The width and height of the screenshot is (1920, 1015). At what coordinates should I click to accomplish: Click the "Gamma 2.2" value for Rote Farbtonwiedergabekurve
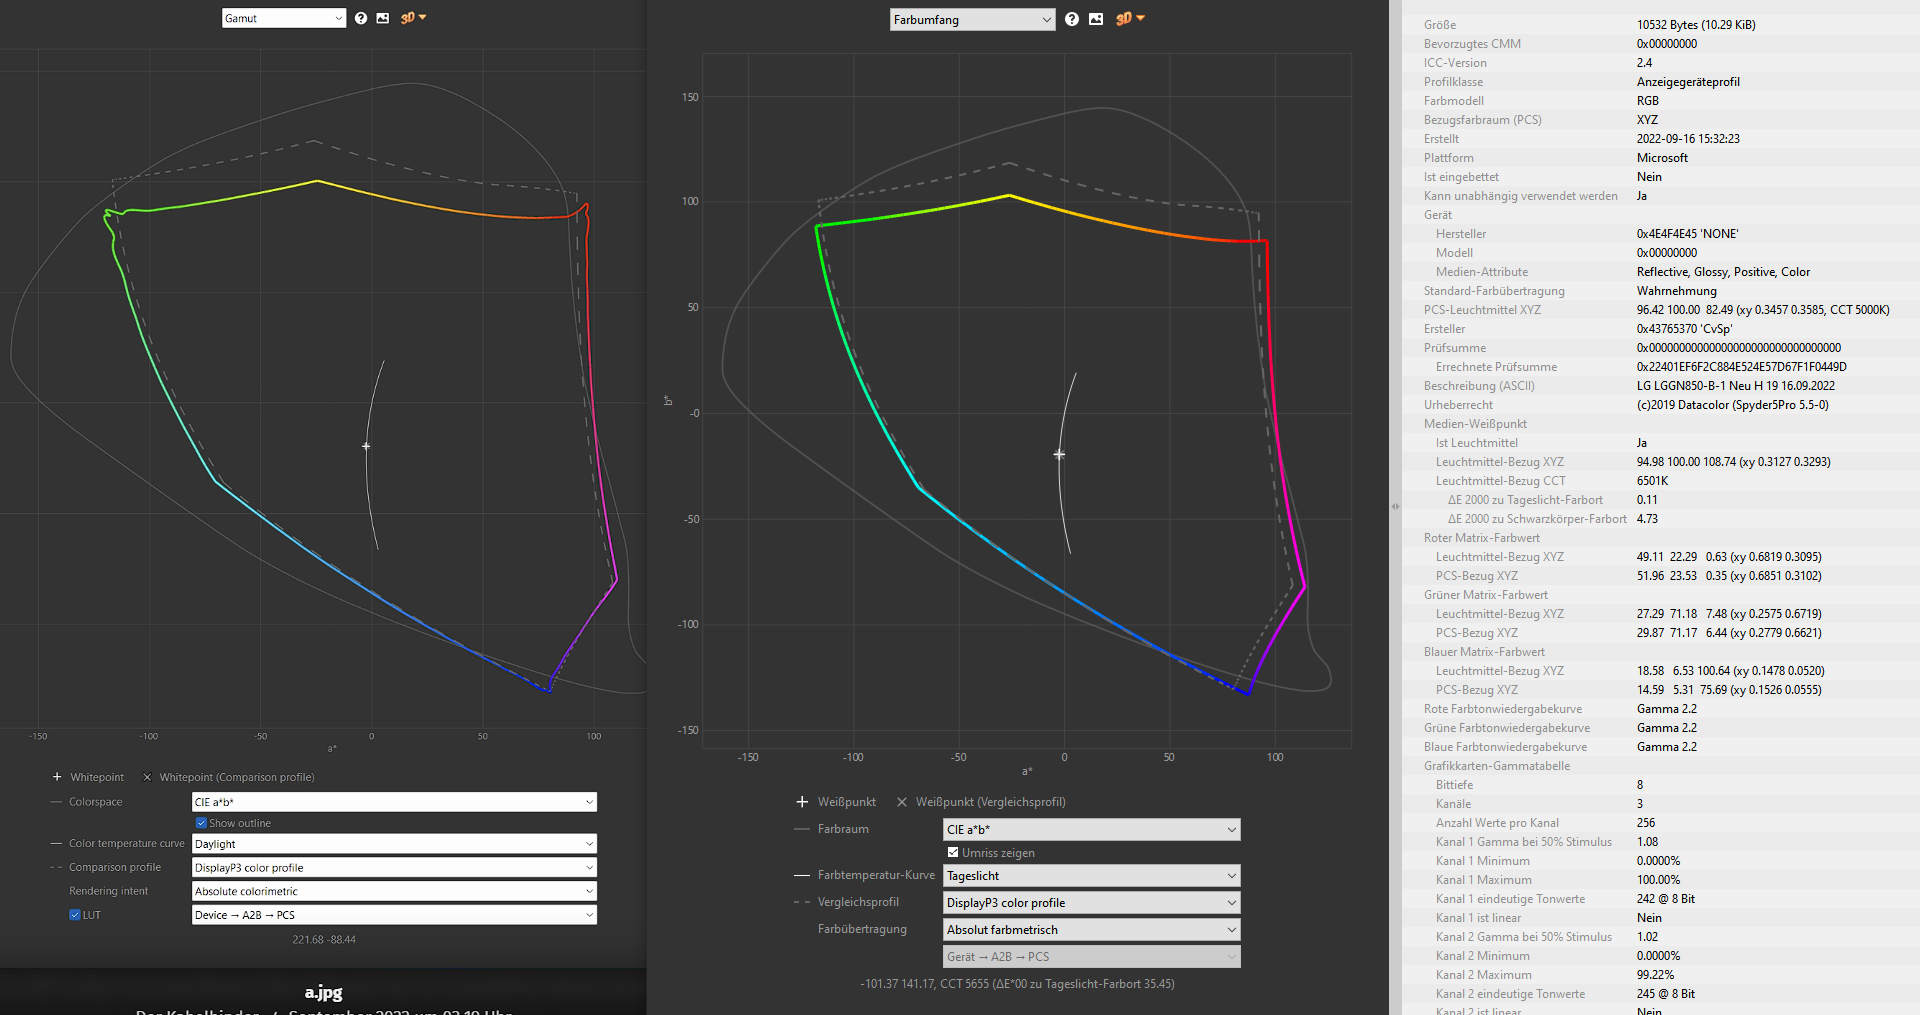click(1667, 709)
